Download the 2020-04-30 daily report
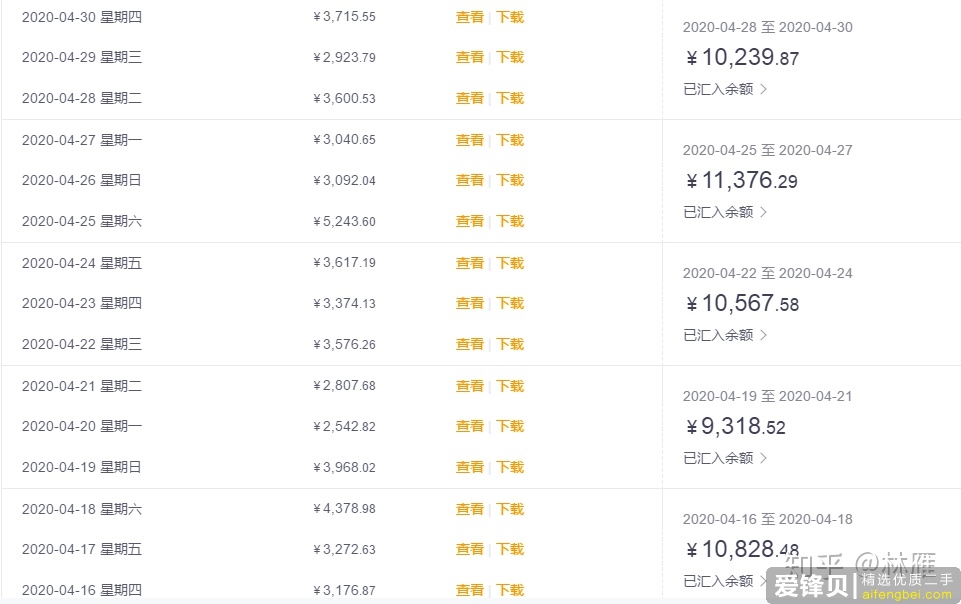This screenshot has height=604, width=961. 510,17
